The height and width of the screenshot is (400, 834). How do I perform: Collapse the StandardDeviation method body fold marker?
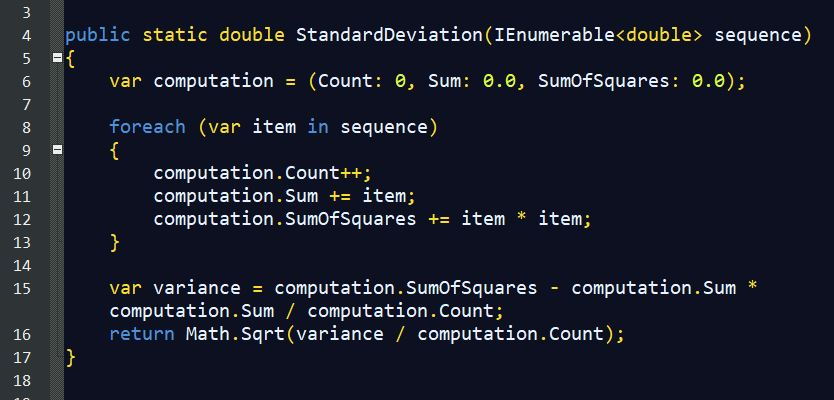point(57,58)
